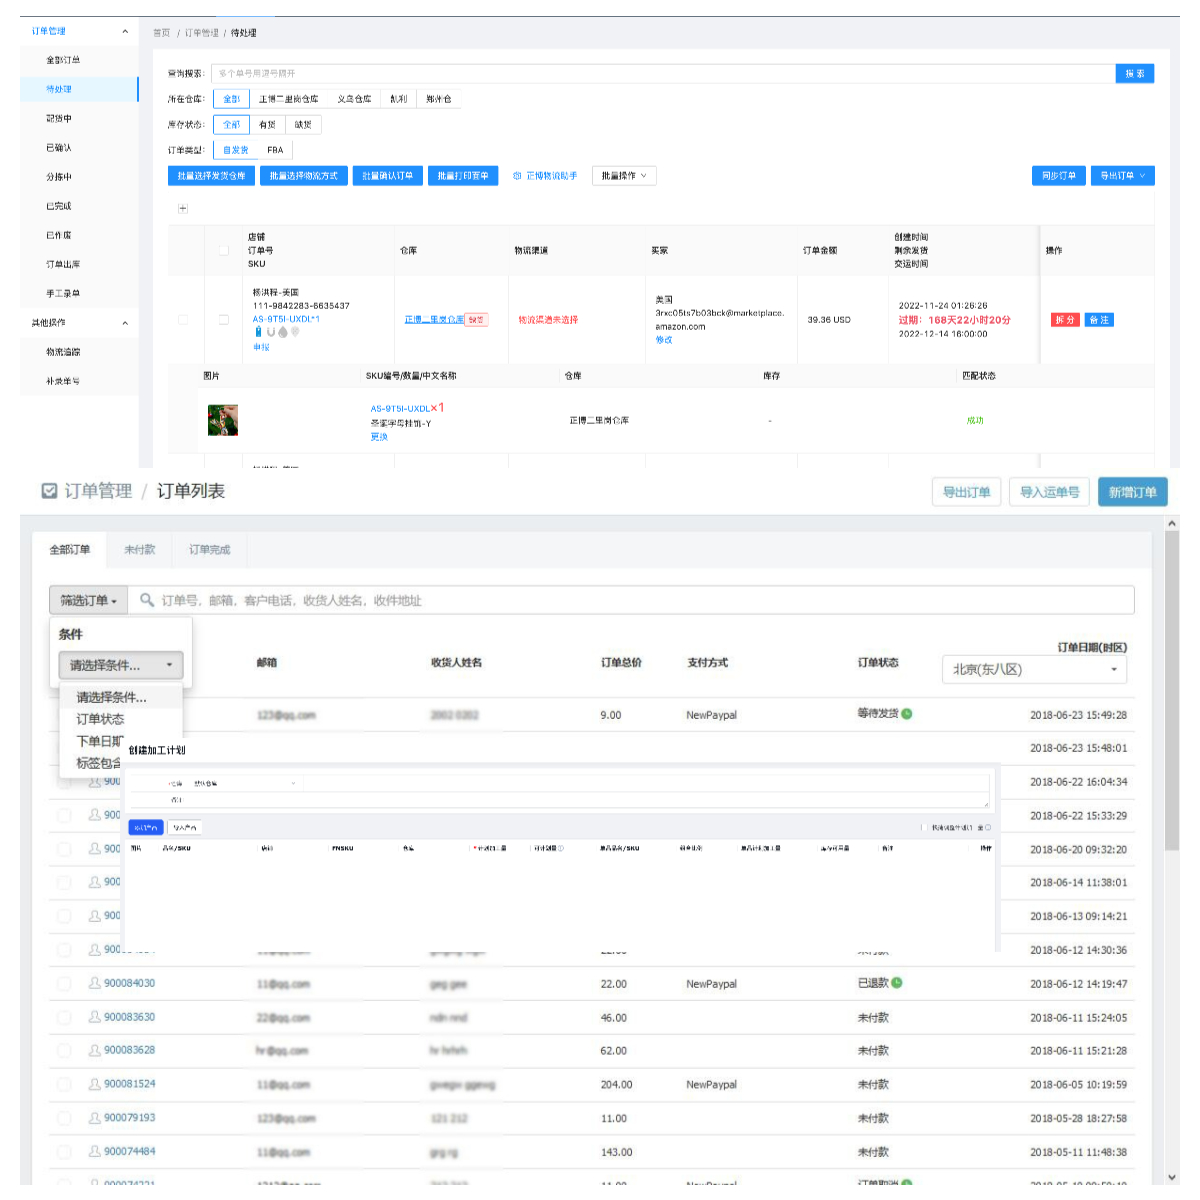This screenshot has width=1200, height=1200.
Task: Click the user icon beside order 900081524
Action: click(94, 1084)
